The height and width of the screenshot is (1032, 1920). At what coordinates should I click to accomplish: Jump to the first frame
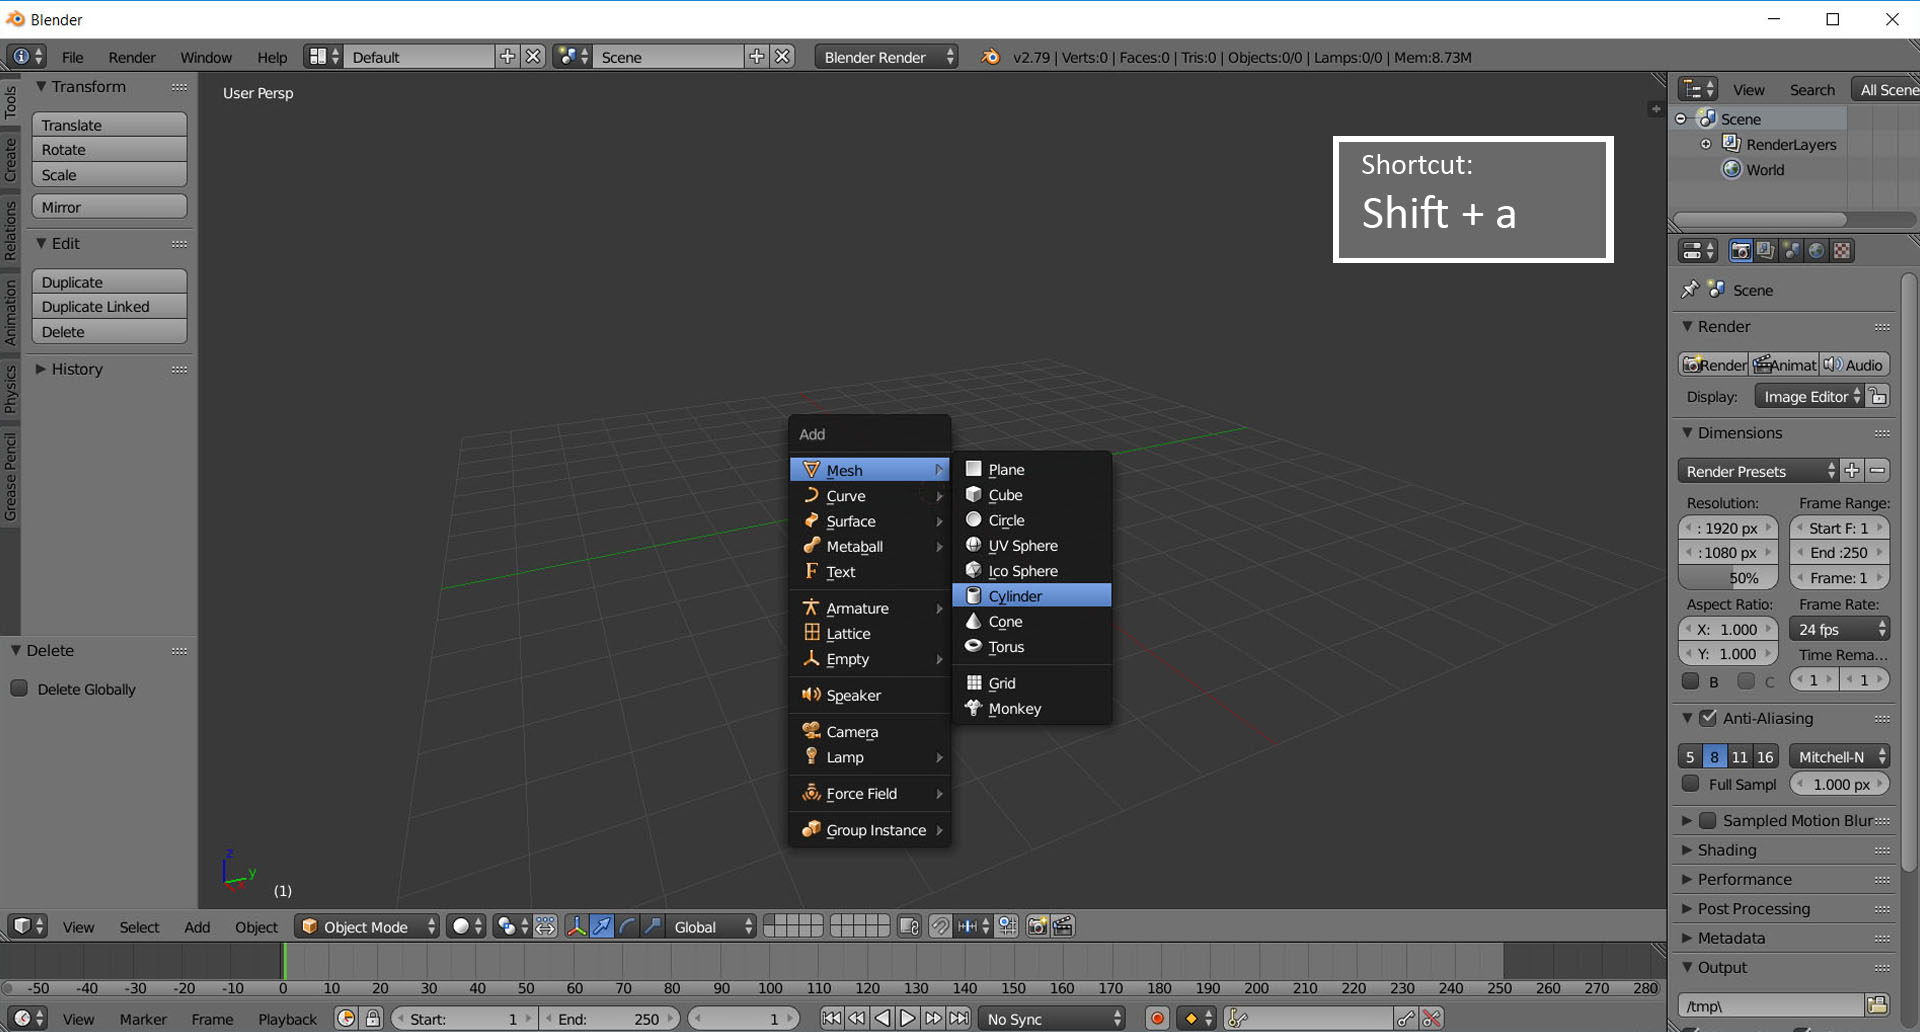click(x=831, y=1019)
